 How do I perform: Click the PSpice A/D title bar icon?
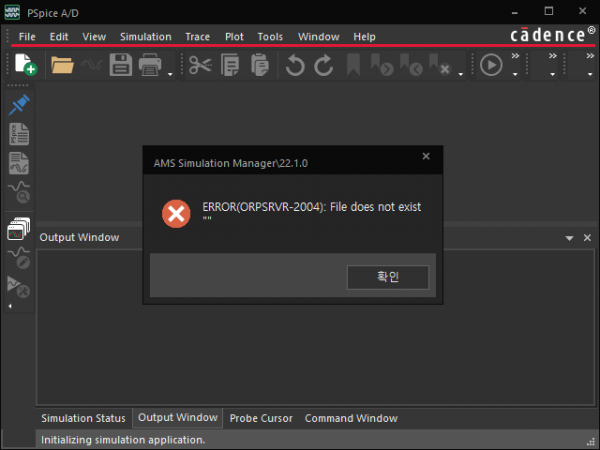[12, 13]
